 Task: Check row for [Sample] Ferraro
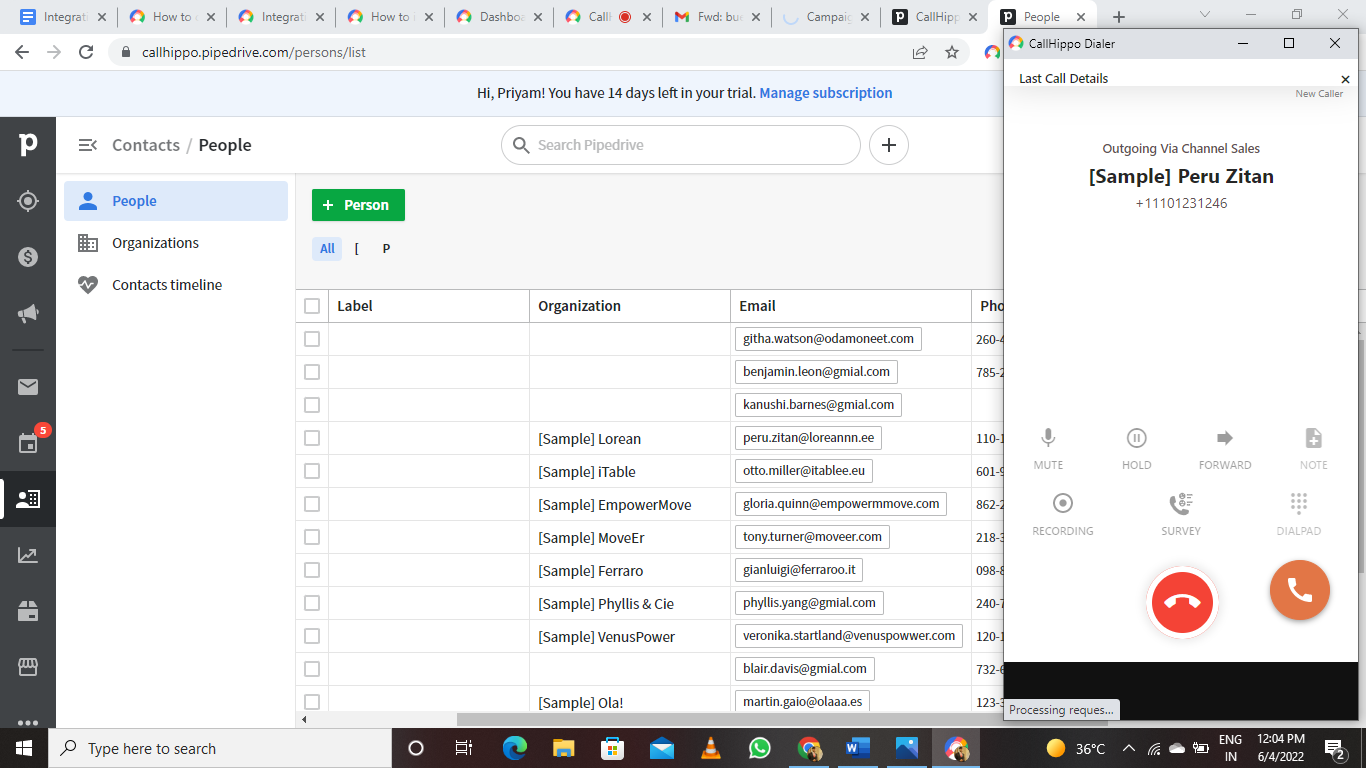(312, 570)
